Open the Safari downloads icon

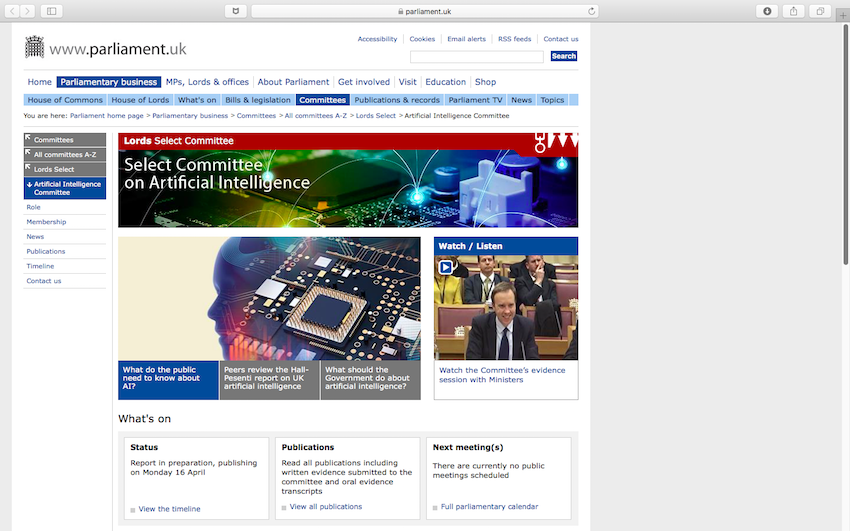[767, 11]
